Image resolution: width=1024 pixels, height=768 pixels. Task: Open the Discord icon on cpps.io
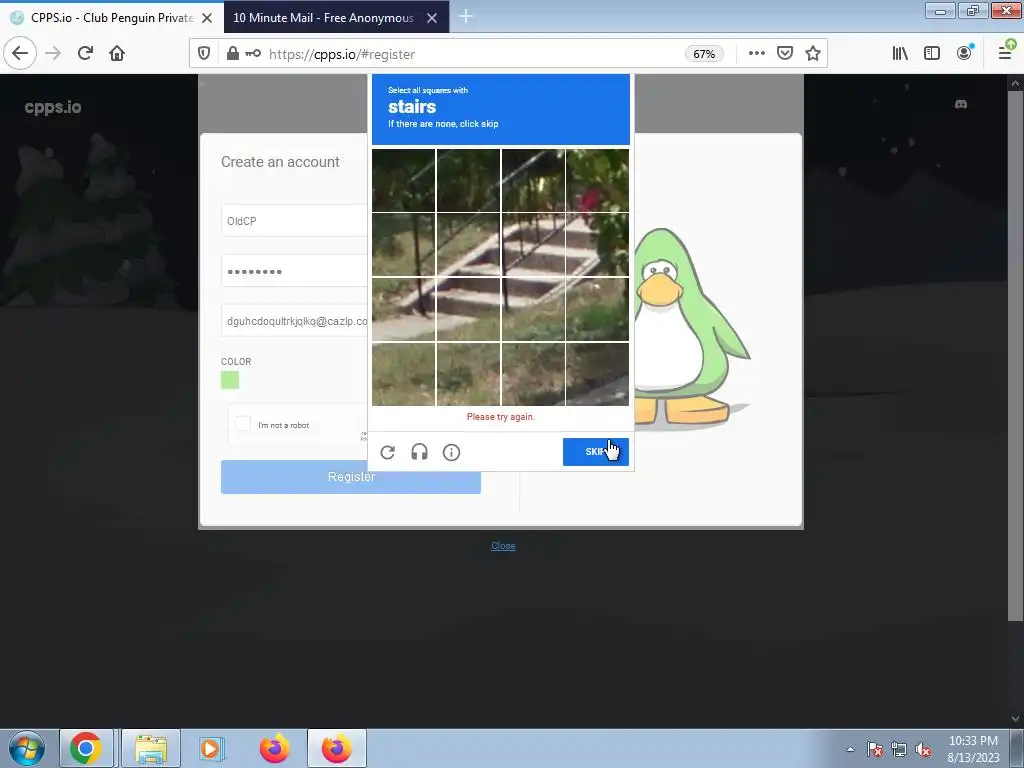coord(961,104)
